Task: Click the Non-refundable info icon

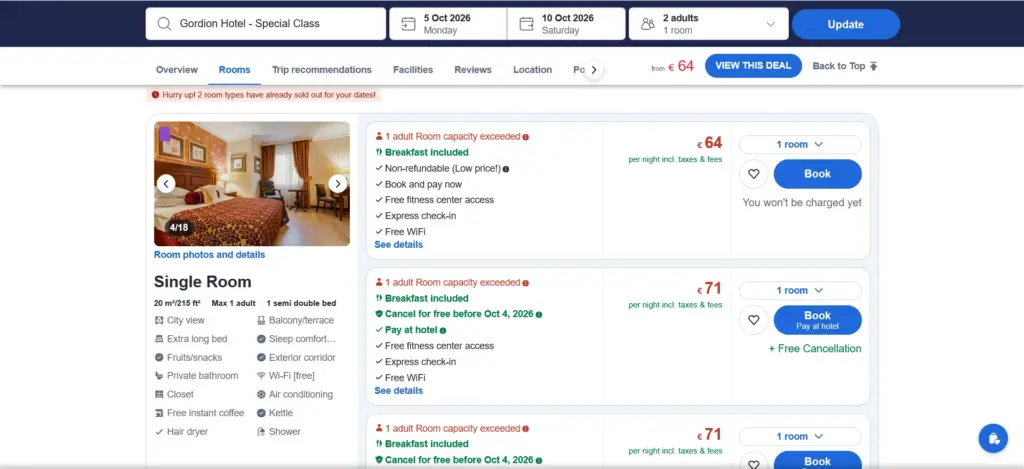Action: coord(506,169)
